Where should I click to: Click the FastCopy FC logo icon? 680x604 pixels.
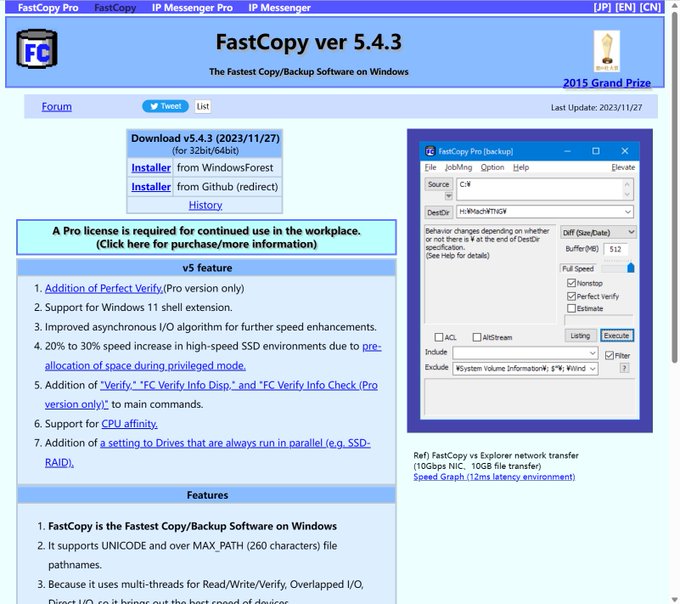coord(38,51)
